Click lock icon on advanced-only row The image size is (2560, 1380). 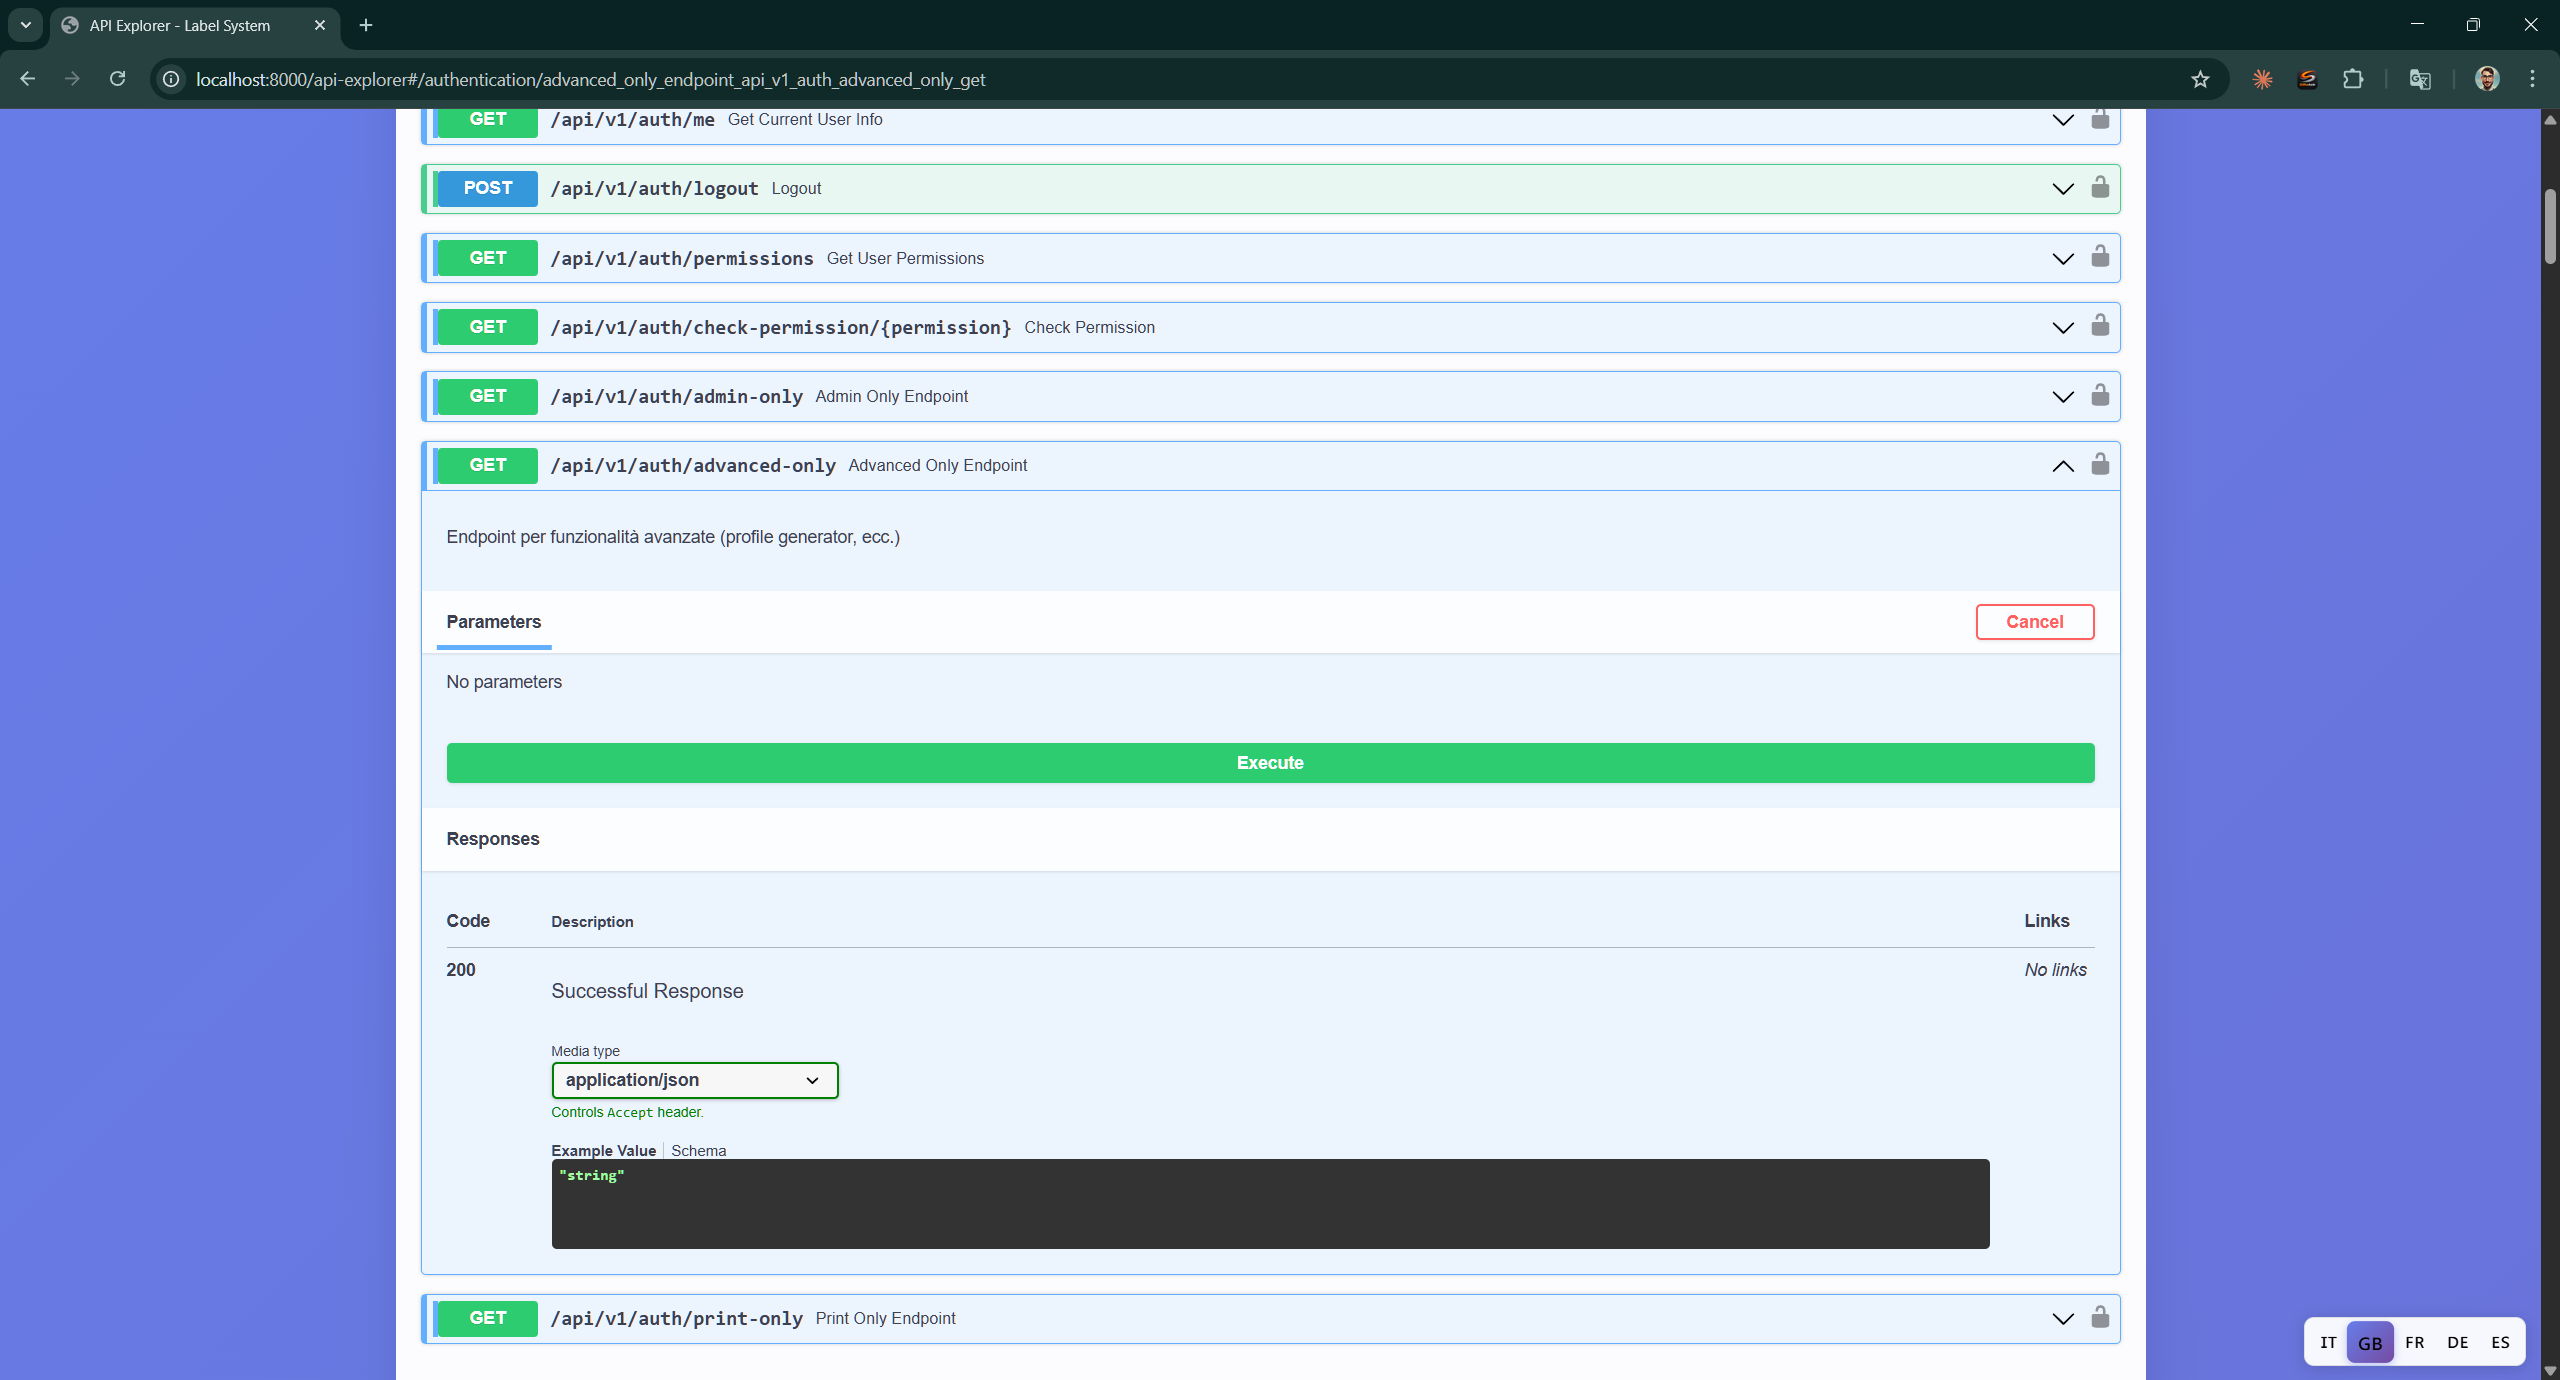pos(2100,463)
